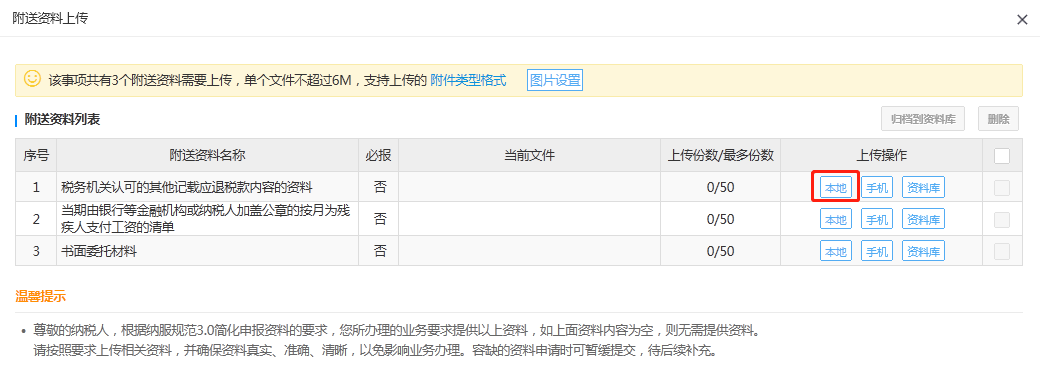The width and height of the screenshot is (1040, 370).
Task: Click the 否 value in row 2
Action: tap(379, 219)
